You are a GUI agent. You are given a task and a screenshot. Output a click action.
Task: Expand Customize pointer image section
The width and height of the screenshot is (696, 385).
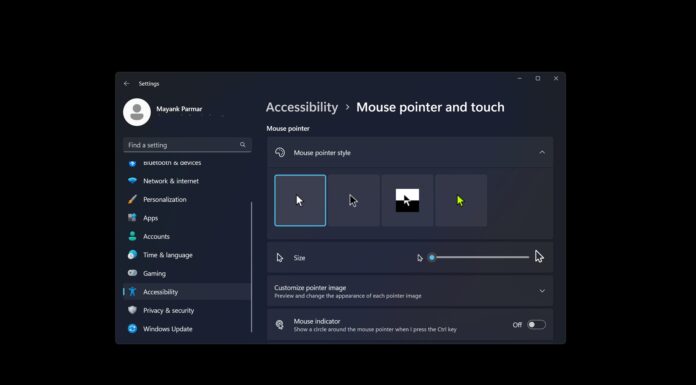tap(542, 291)
